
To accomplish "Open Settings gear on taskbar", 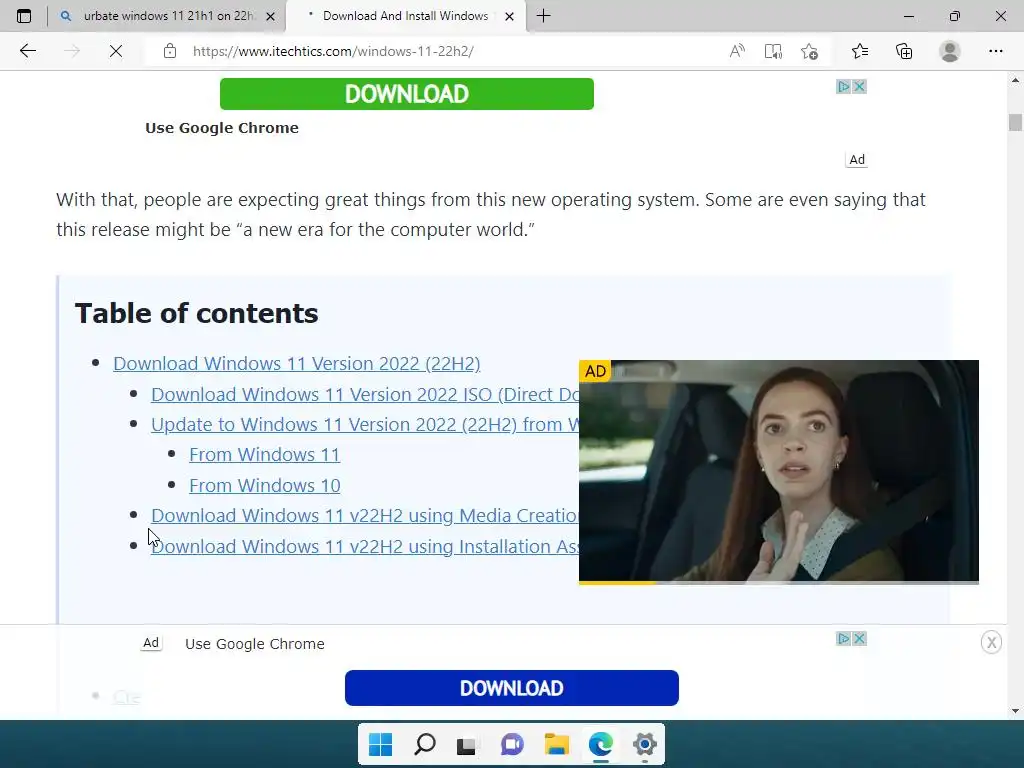I will coord(645,744).
